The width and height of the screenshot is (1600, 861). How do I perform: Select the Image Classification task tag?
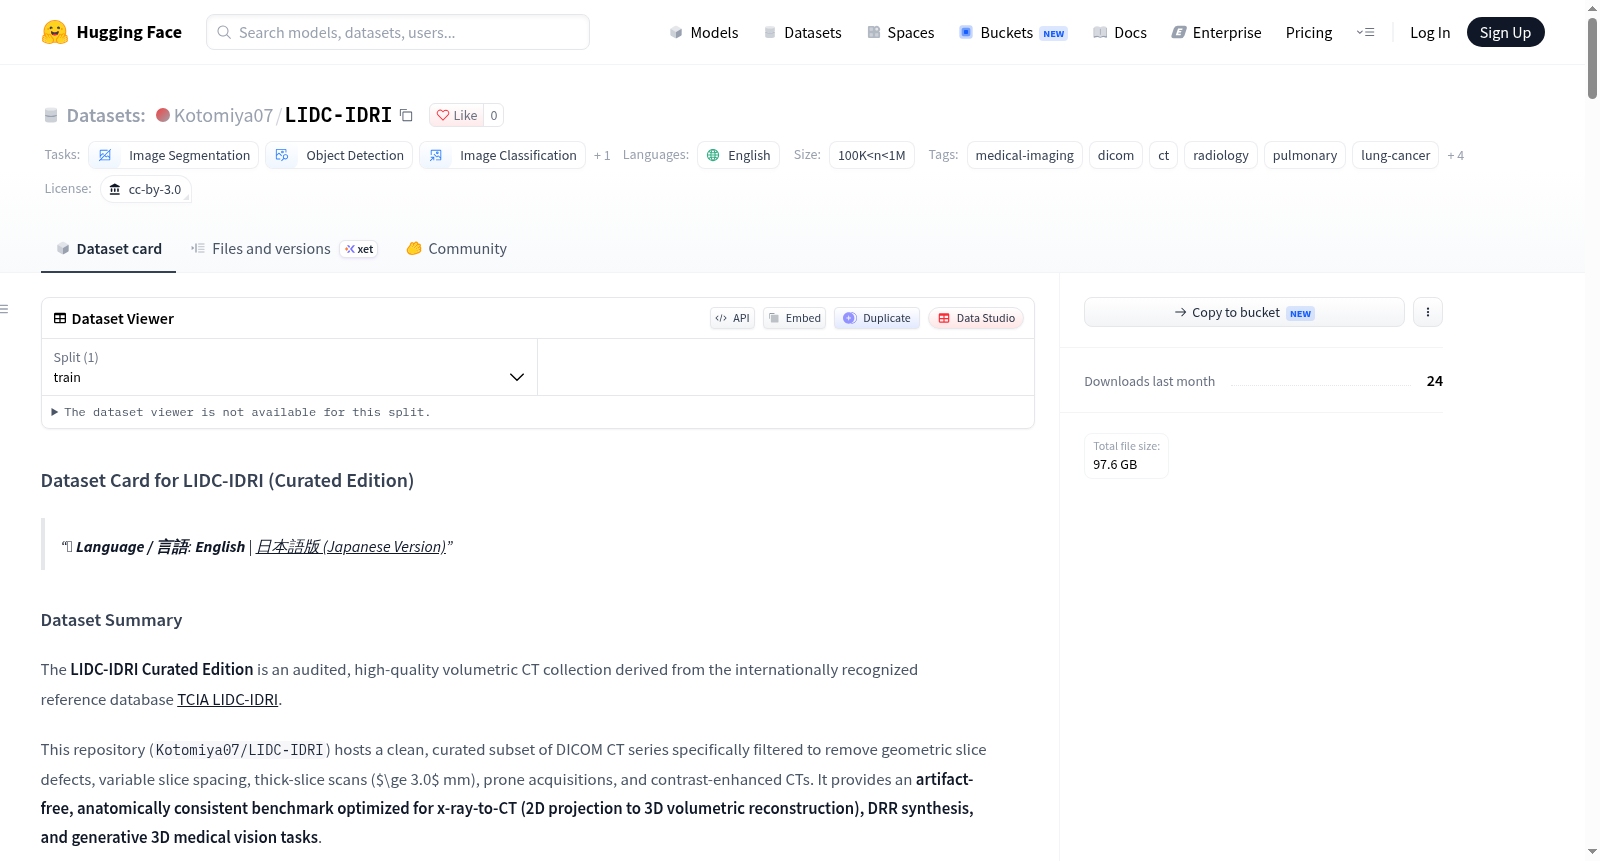tap(503, 155)
